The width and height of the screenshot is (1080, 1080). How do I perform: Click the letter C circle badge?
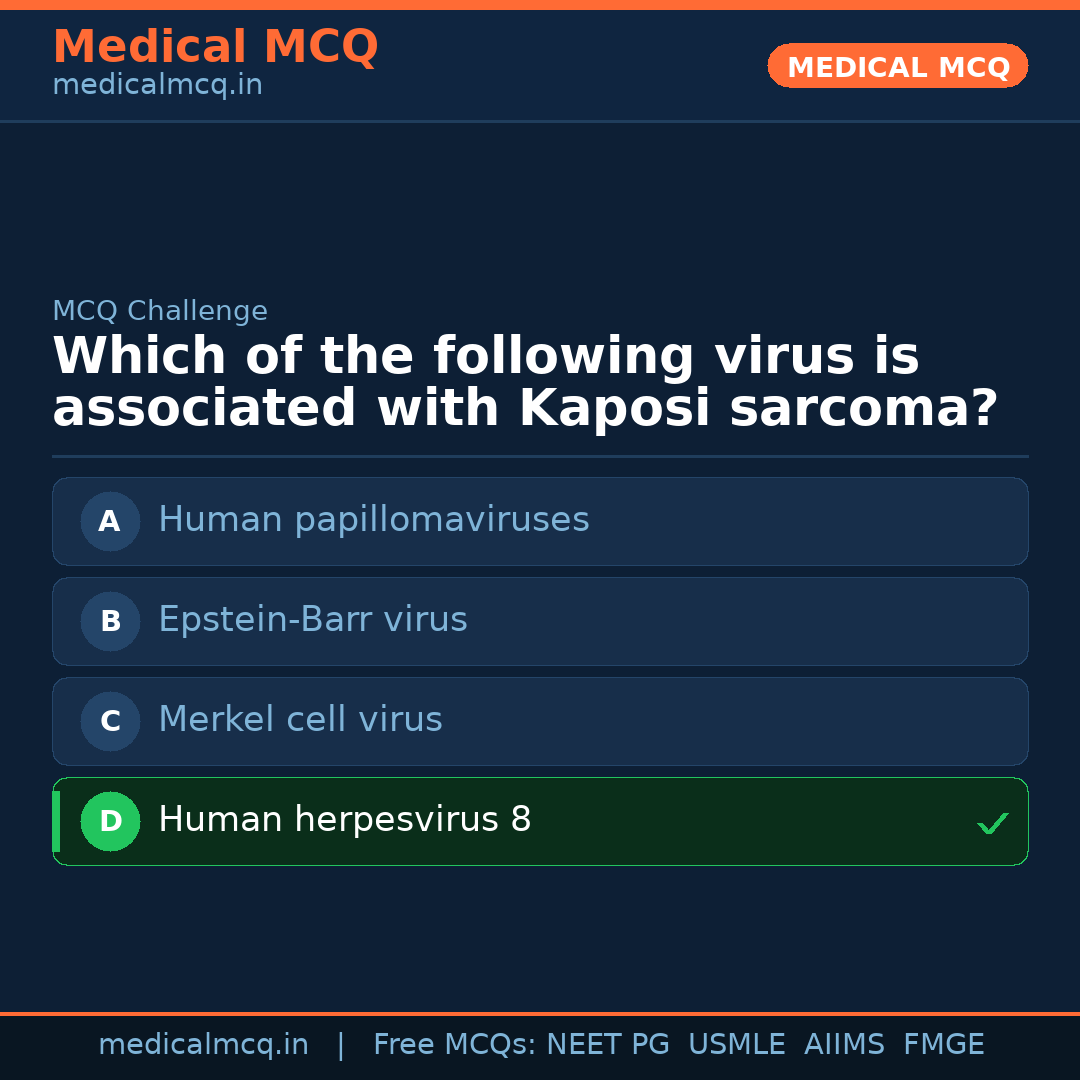(110, 721)
